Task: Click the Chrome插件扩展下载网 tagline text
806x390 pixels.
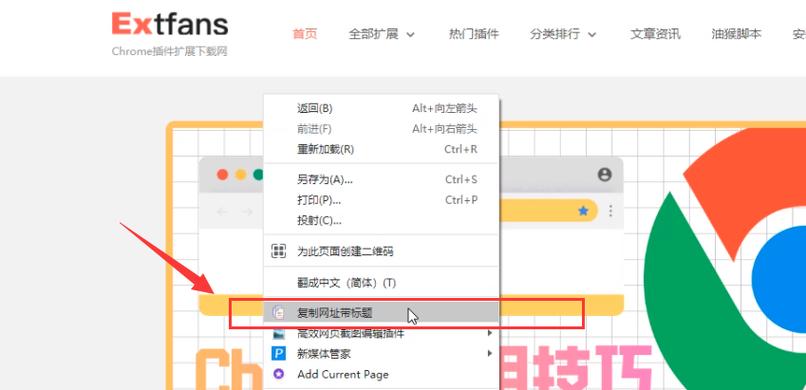Action: pos(170,51)
